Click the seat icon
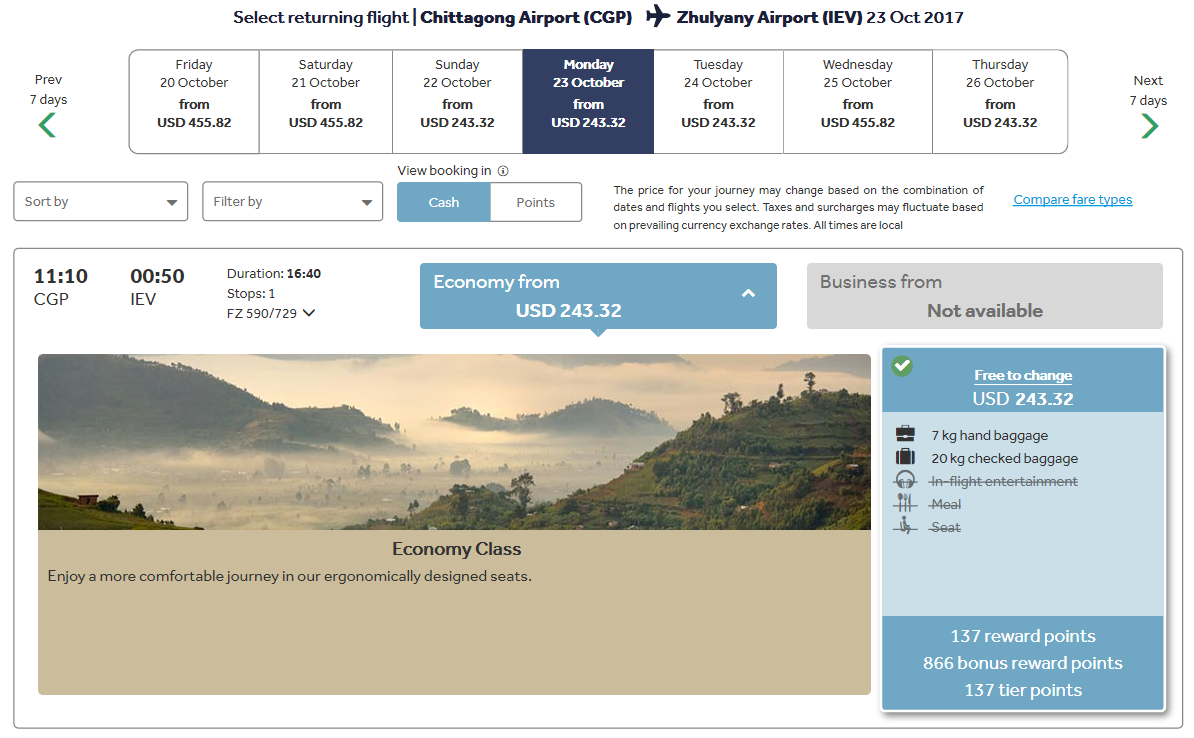Image resolution: width=1194 pixels, height=738 pixels. pos(905,526)
